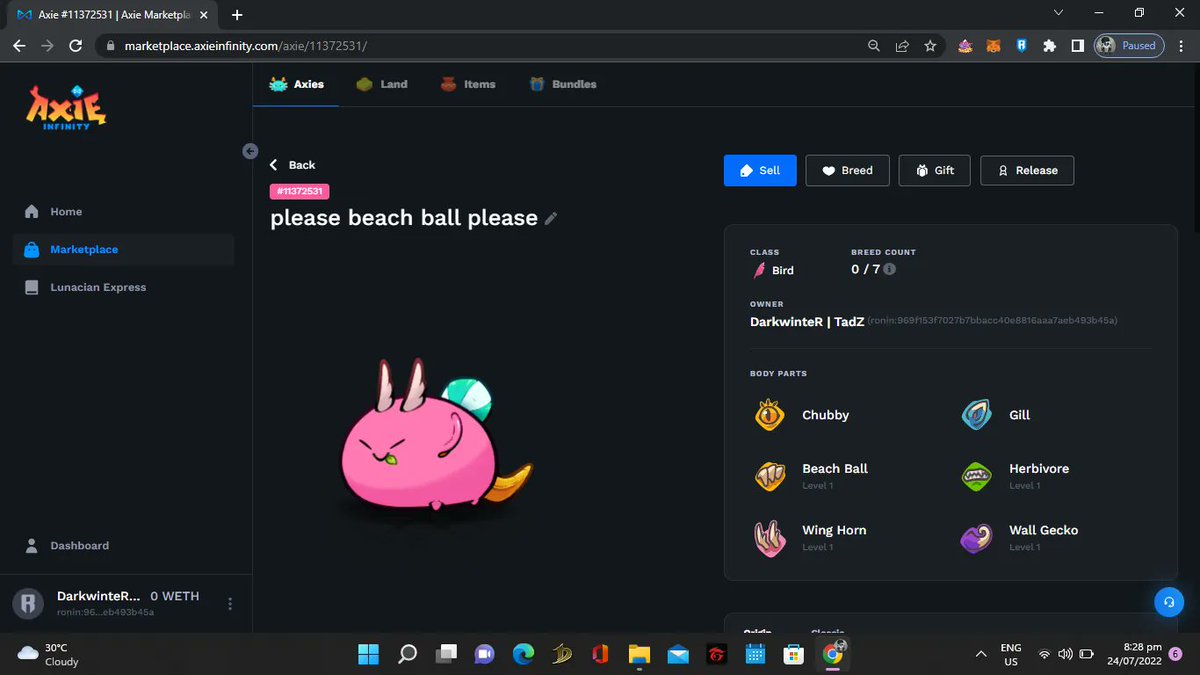
Task: Open the Windows Start menu
Action: [x=368, y=655]
